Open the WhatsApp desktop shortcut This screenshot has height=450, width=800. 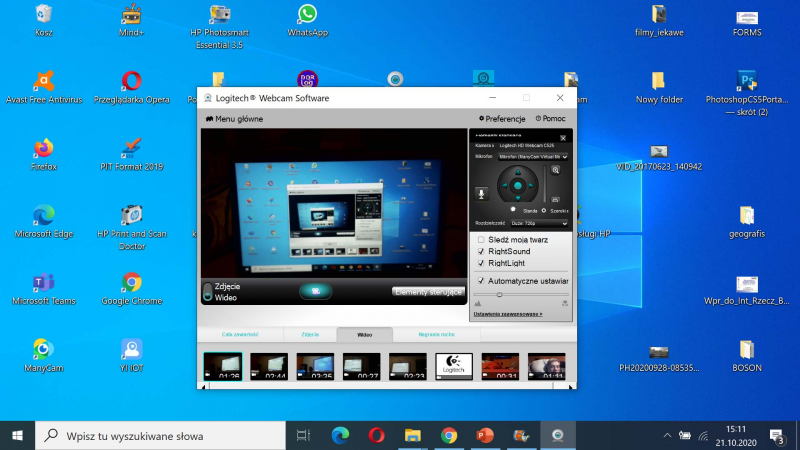[x=307, y=20]
